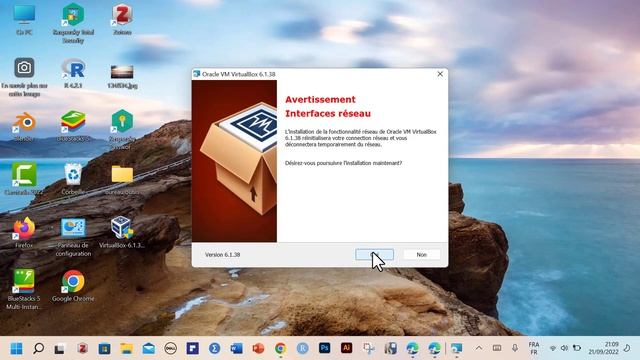Open the blue Sigma app on taskbar
The height and width of the screenshot is (360, 640).
[x=214, y=348]
